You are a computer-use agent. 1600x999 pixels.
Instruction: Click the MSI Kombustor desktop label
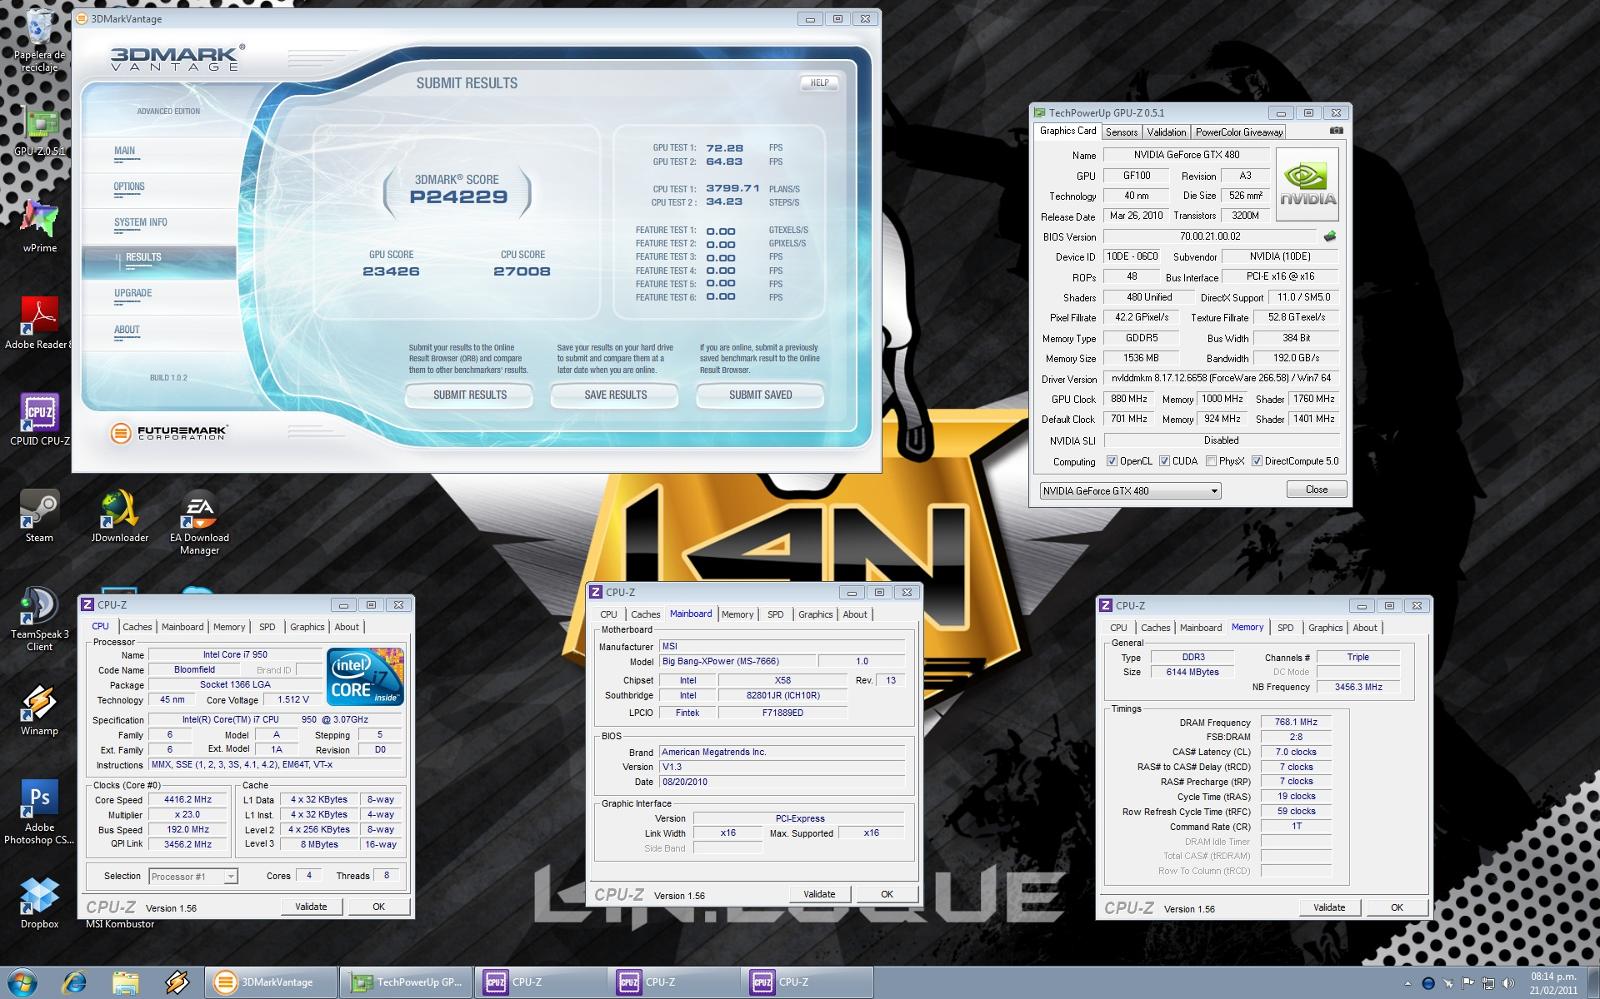tap(120, 924)
